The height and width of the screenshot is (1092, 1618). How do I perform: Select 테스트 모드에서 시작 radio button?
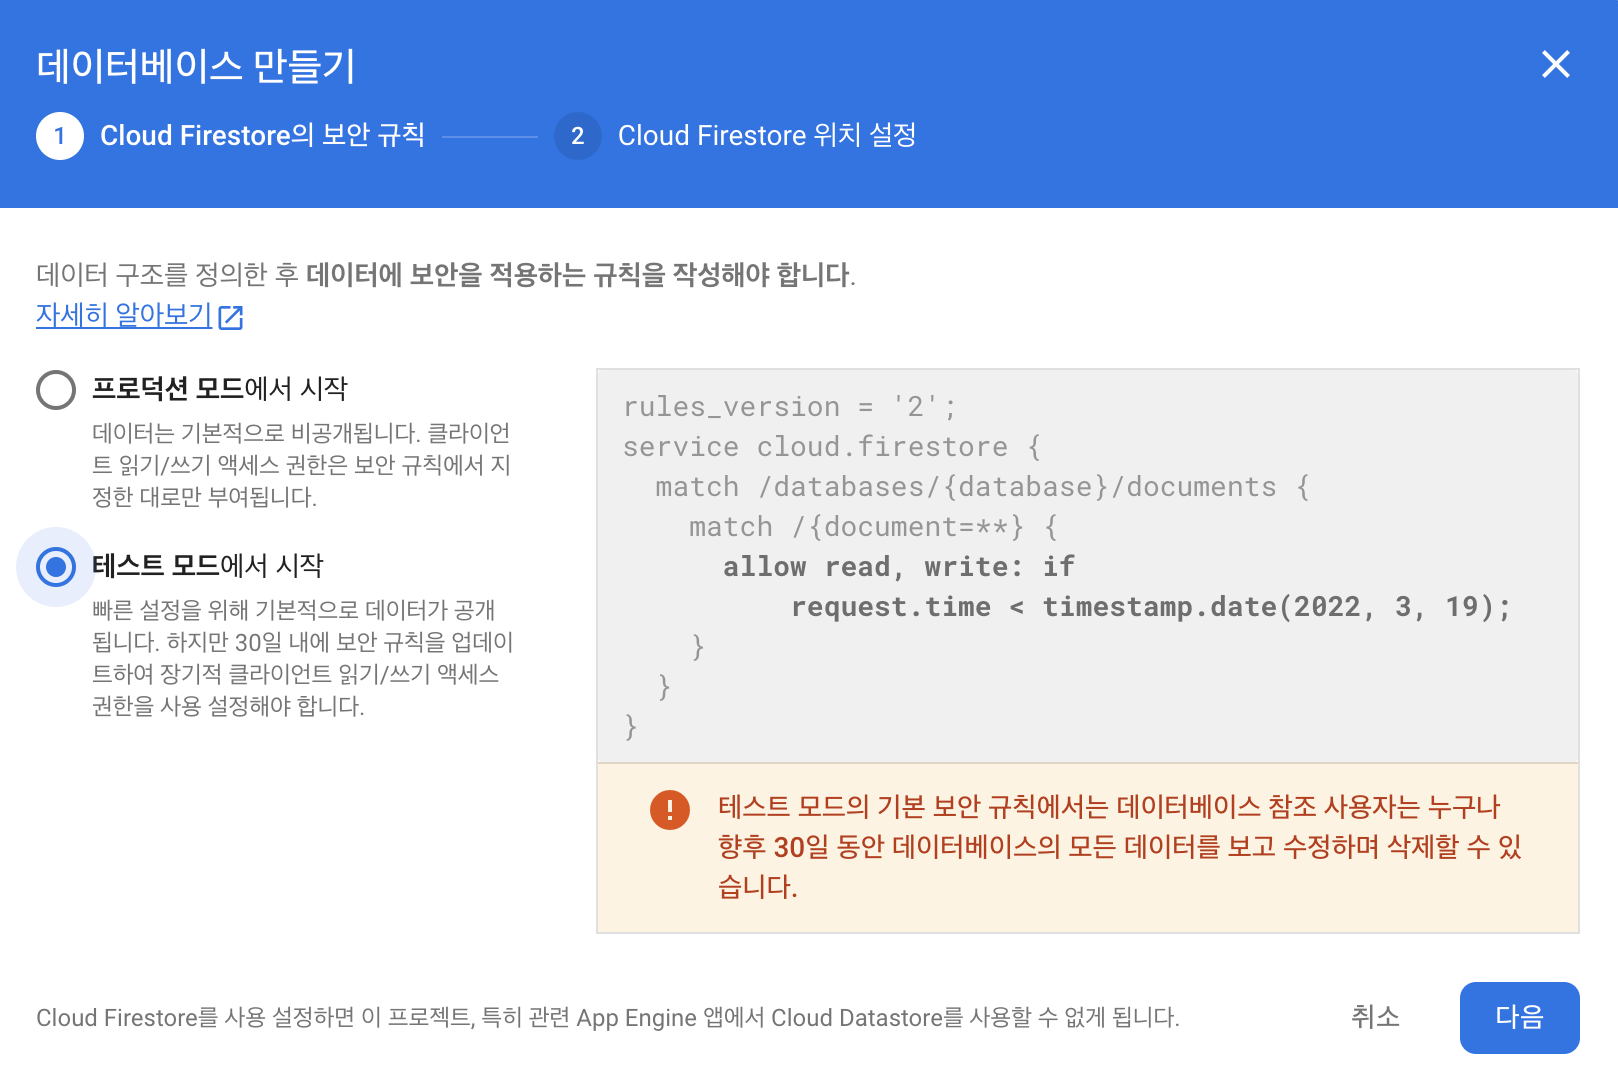pyautogui.click(x=56, y=567)
